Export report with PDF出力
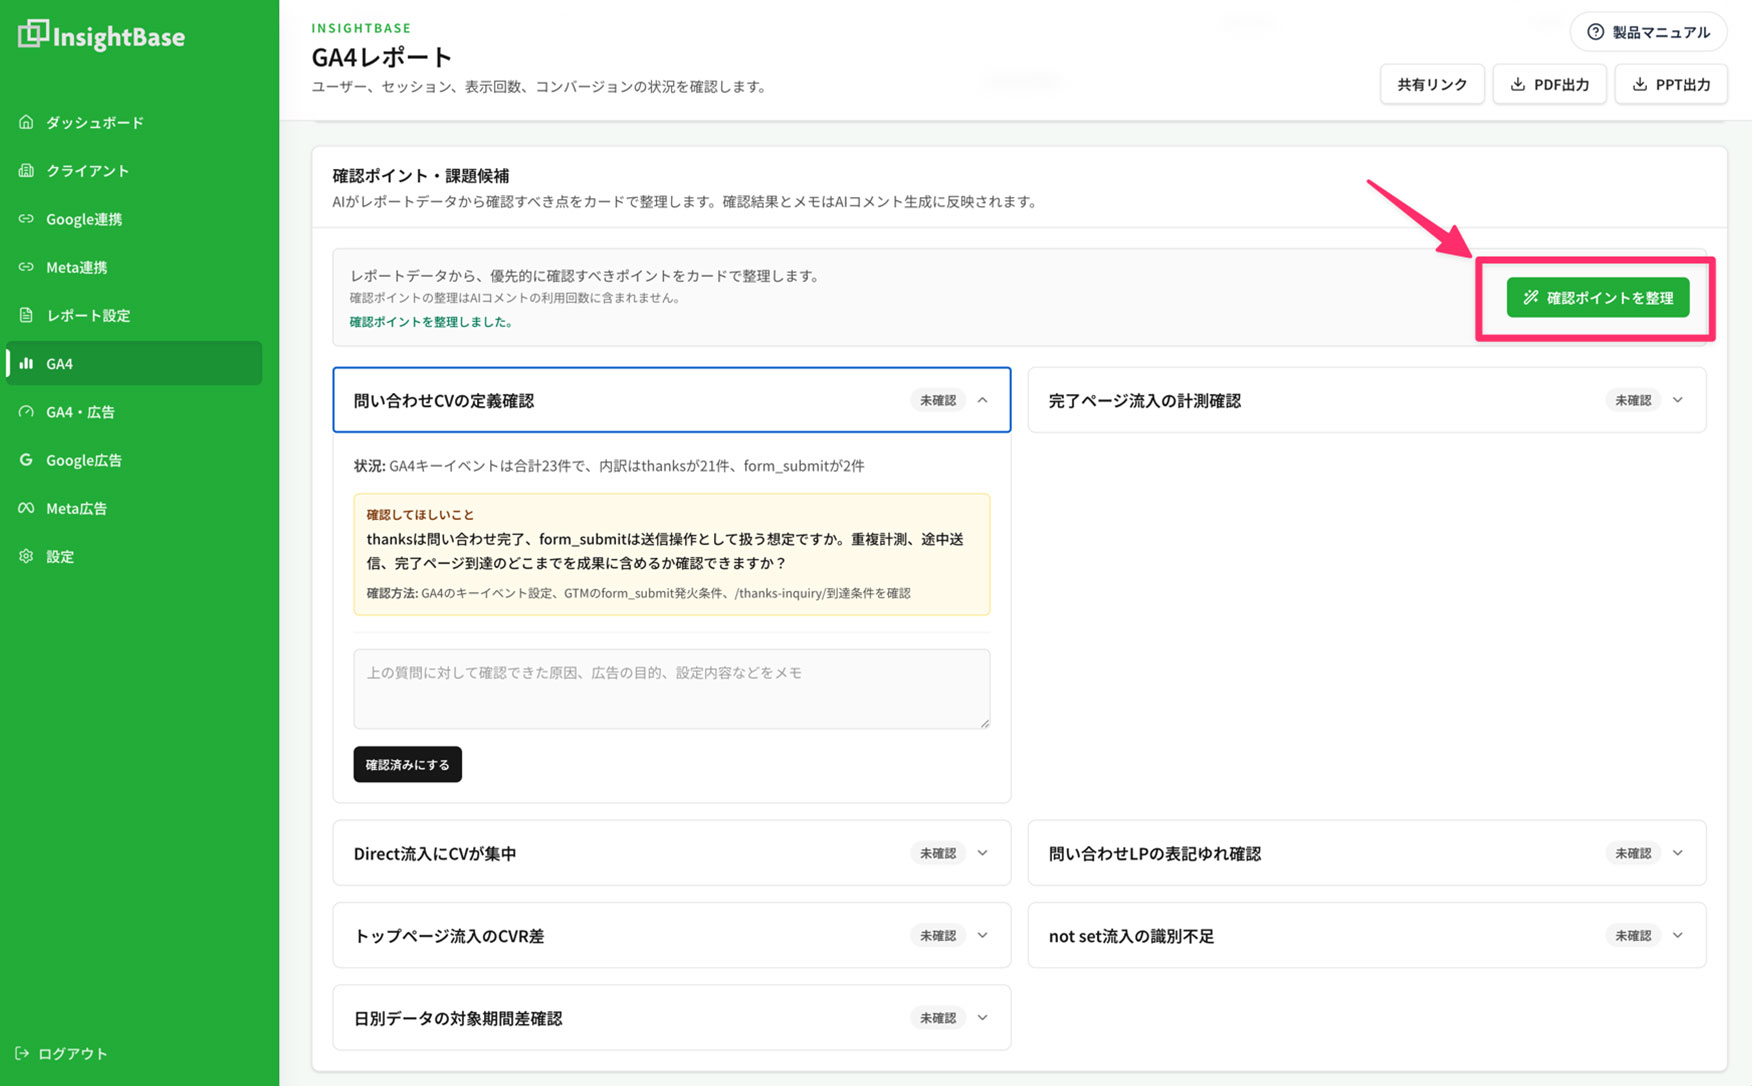The width and height of the screenshot is (1752, 1086). point(1549,84)
